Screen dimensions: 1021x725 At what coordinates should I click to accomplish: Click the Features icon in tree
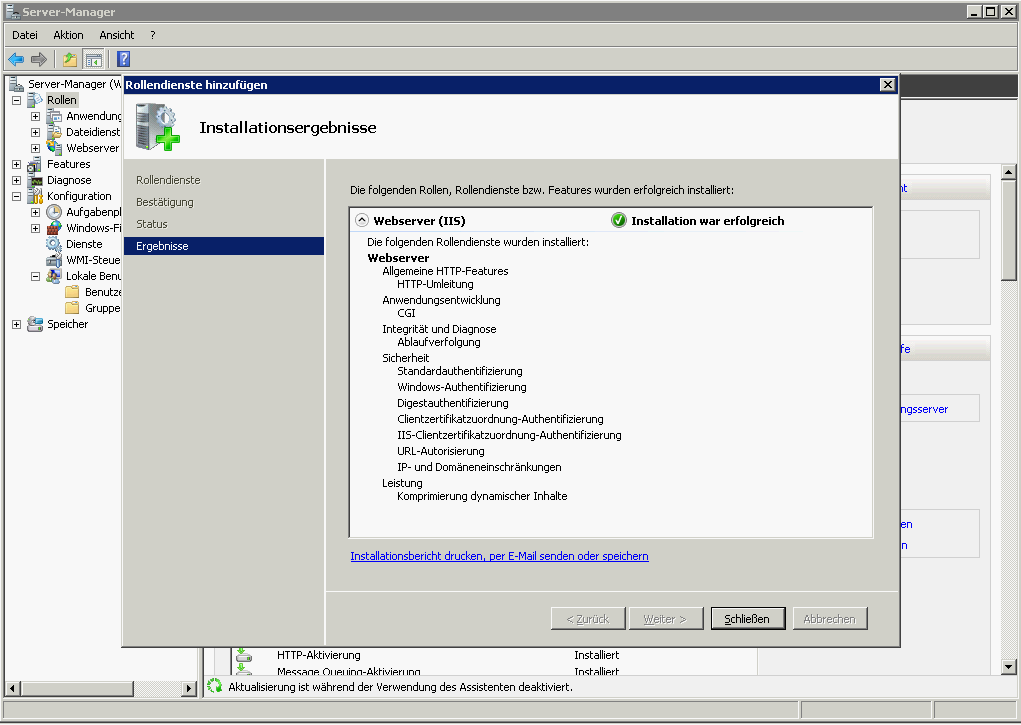click(x=35, y=164)
